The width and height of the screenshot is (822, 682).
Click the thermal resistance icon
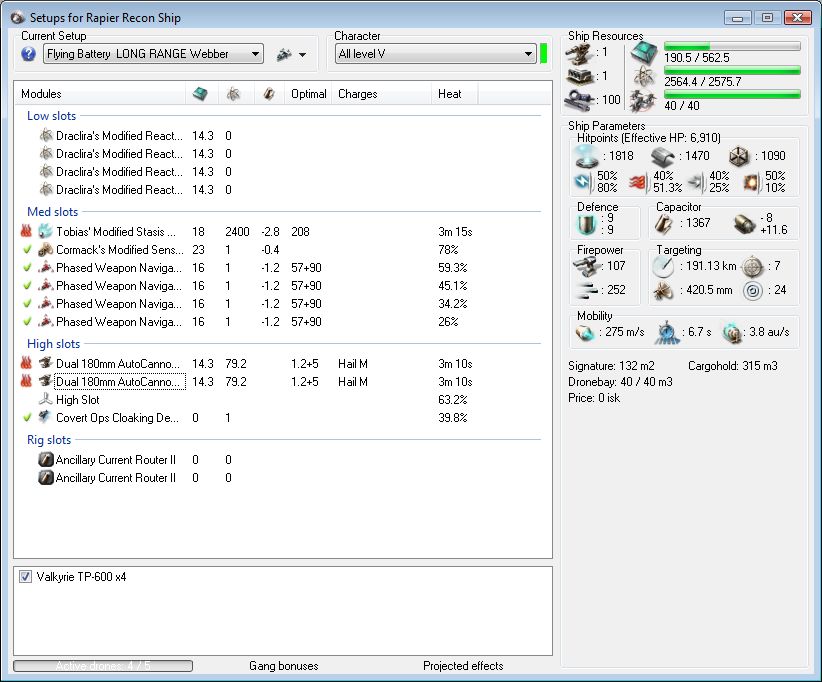[x=638, y=182]
